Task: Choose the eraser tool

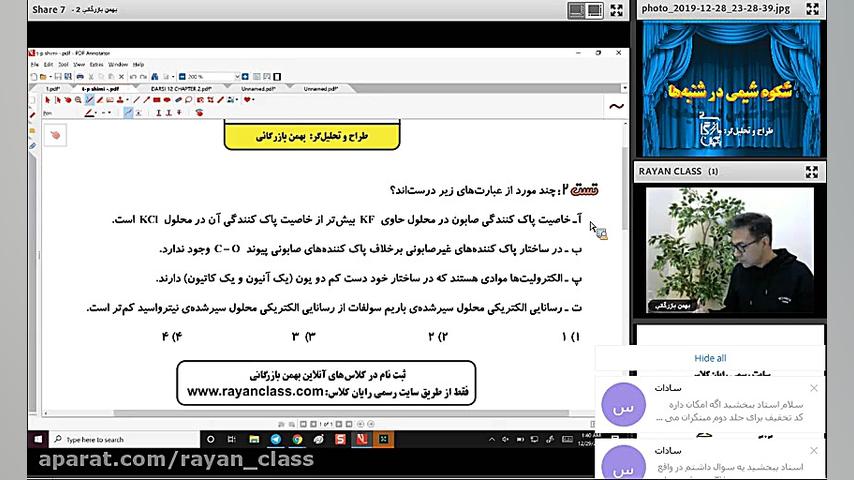Action: pyautogui.click(x=178, y=100)
